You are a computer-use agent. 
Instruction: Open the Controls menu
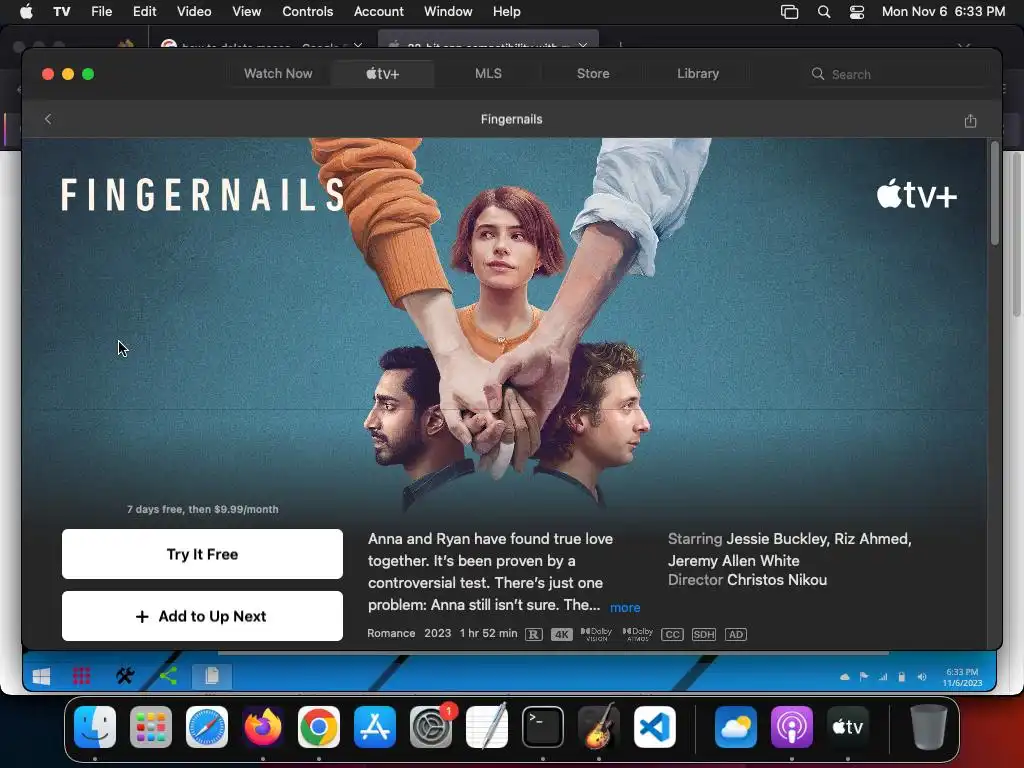308,12
